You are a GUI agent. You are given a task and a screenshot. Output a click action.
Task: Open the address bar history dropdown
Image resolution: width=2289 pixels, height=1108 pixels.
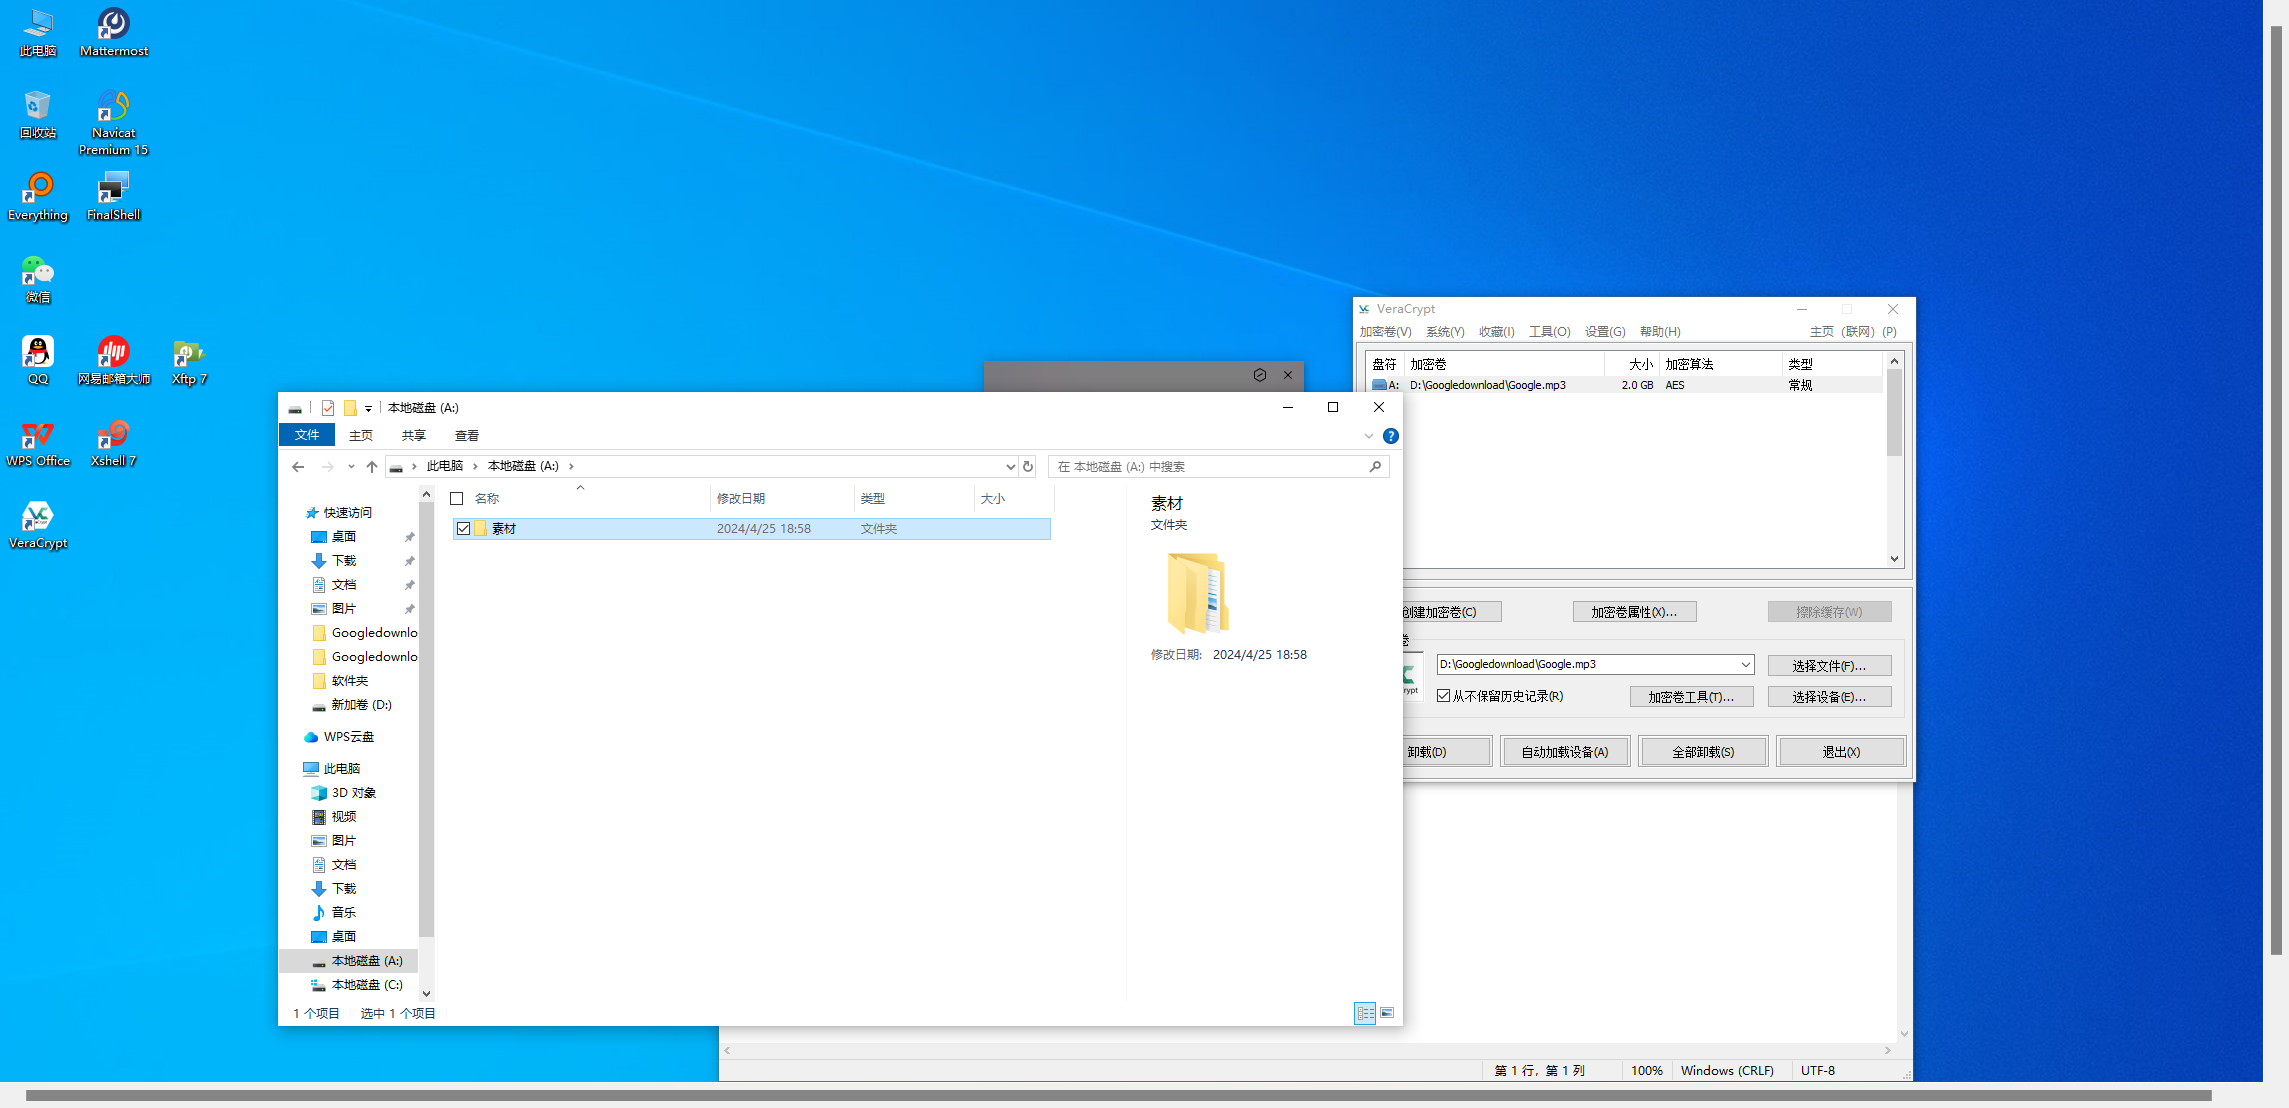(x=1010, y=466)
